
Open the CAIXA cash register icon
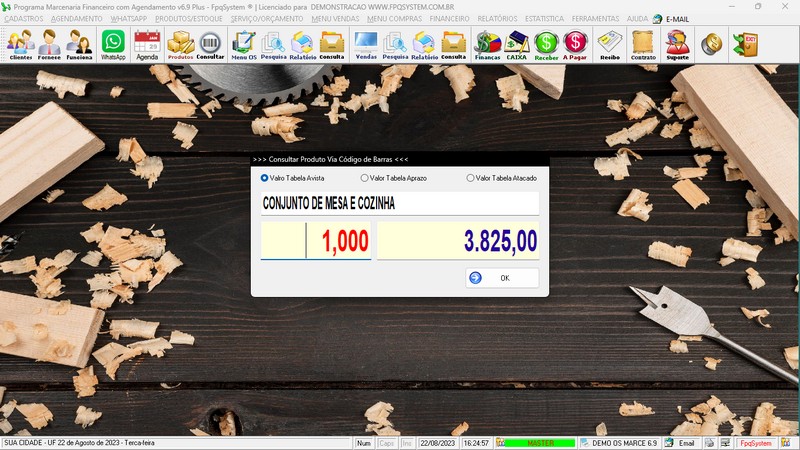516,45
